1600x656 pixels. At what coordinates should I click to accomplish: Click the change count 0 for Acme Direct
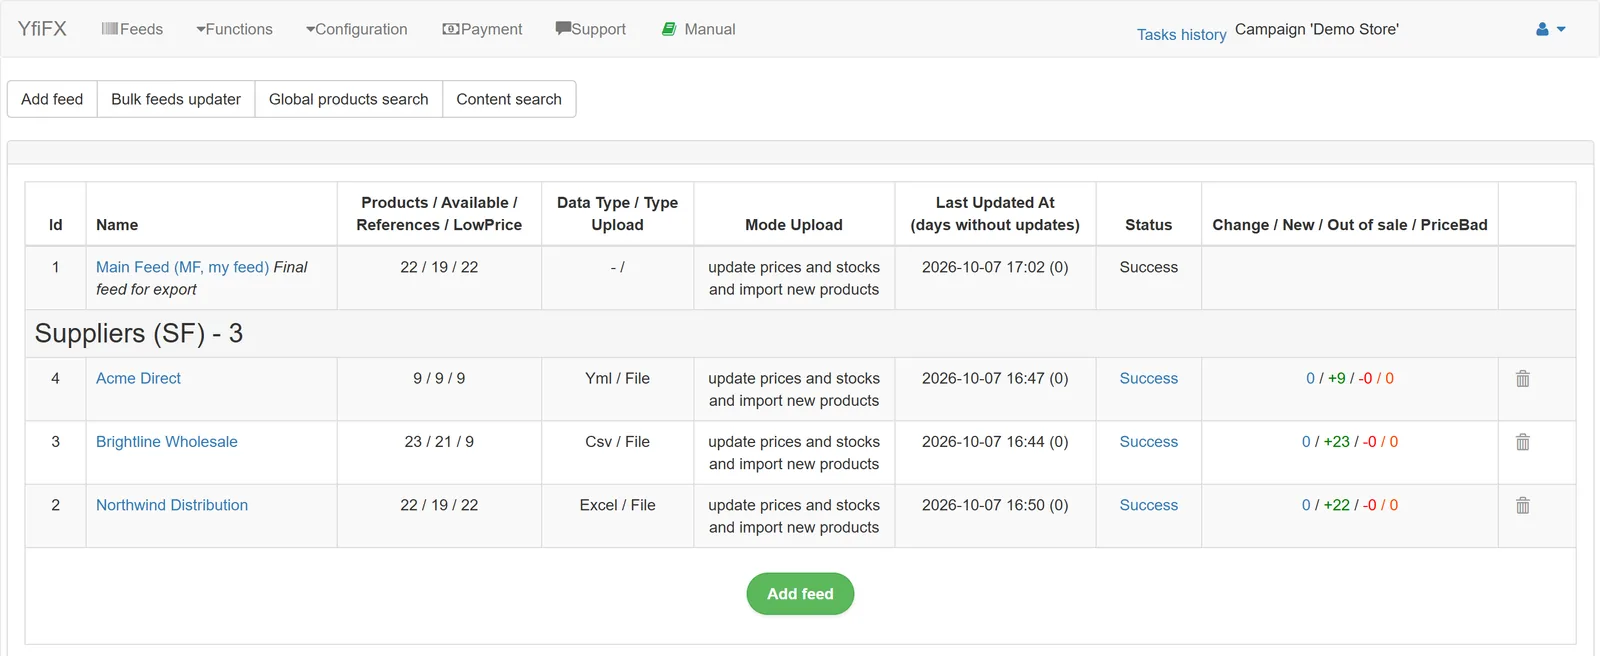pos(1310,378)
